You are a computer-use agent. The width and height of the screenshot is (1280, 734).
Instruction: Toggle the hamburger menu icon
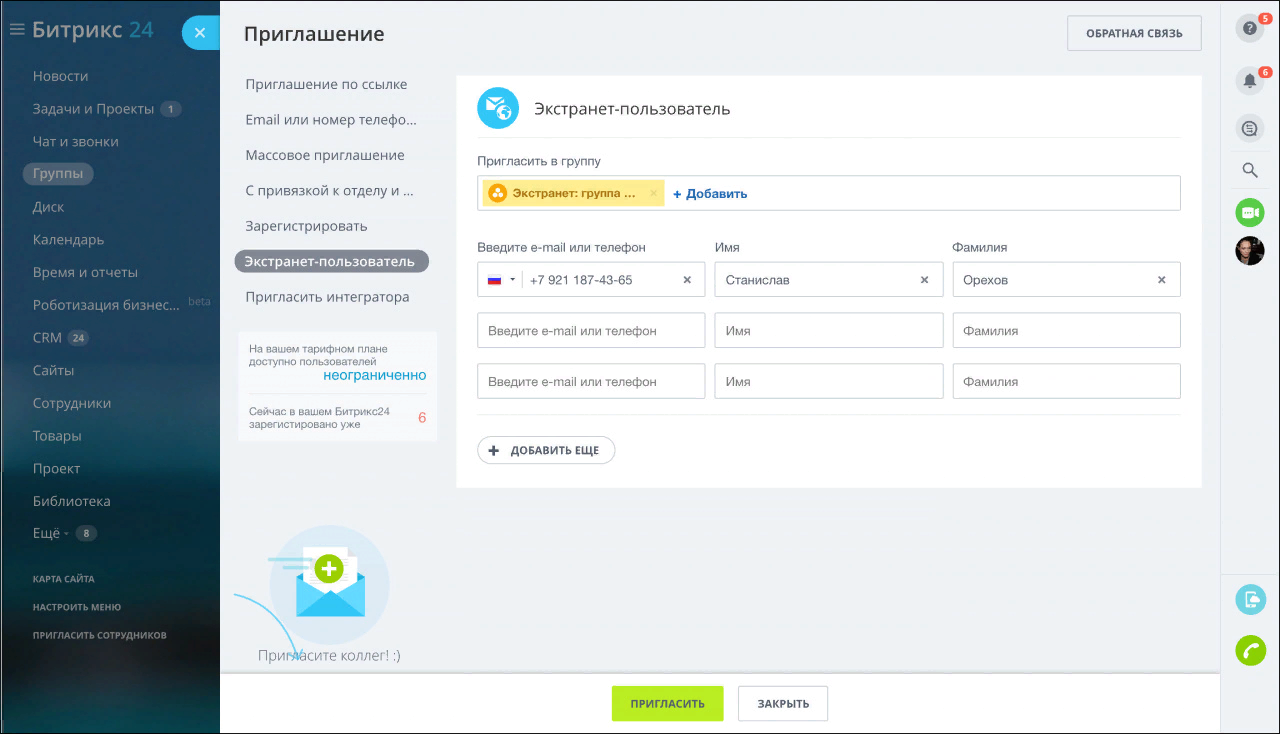coord(16,30)
